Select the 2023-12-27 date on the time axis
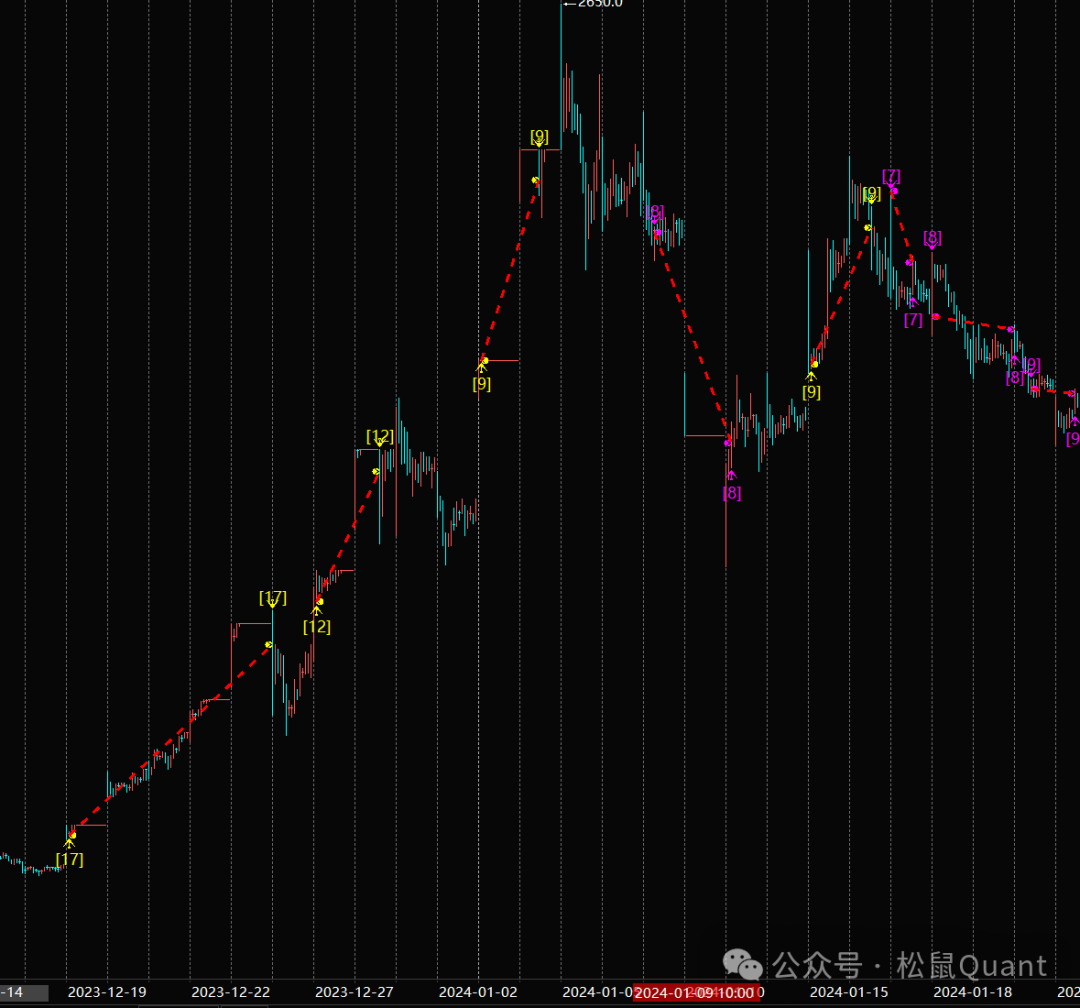 (354, 993)
